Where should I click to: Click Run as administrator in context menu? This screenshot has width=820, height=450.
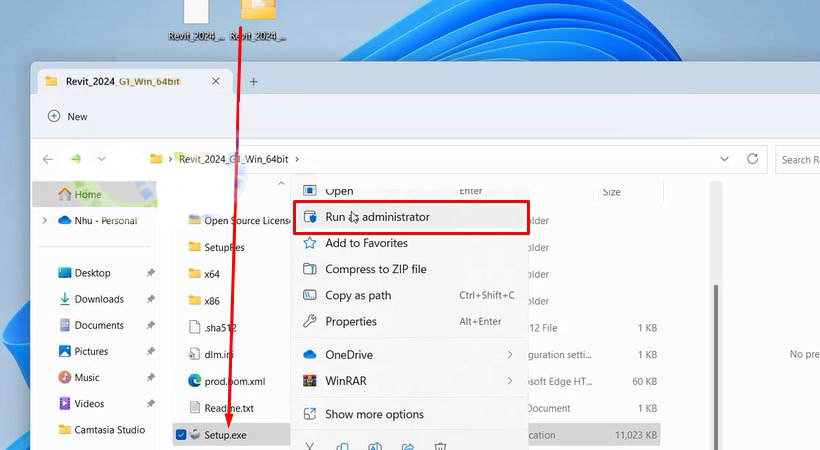point(411,217)
